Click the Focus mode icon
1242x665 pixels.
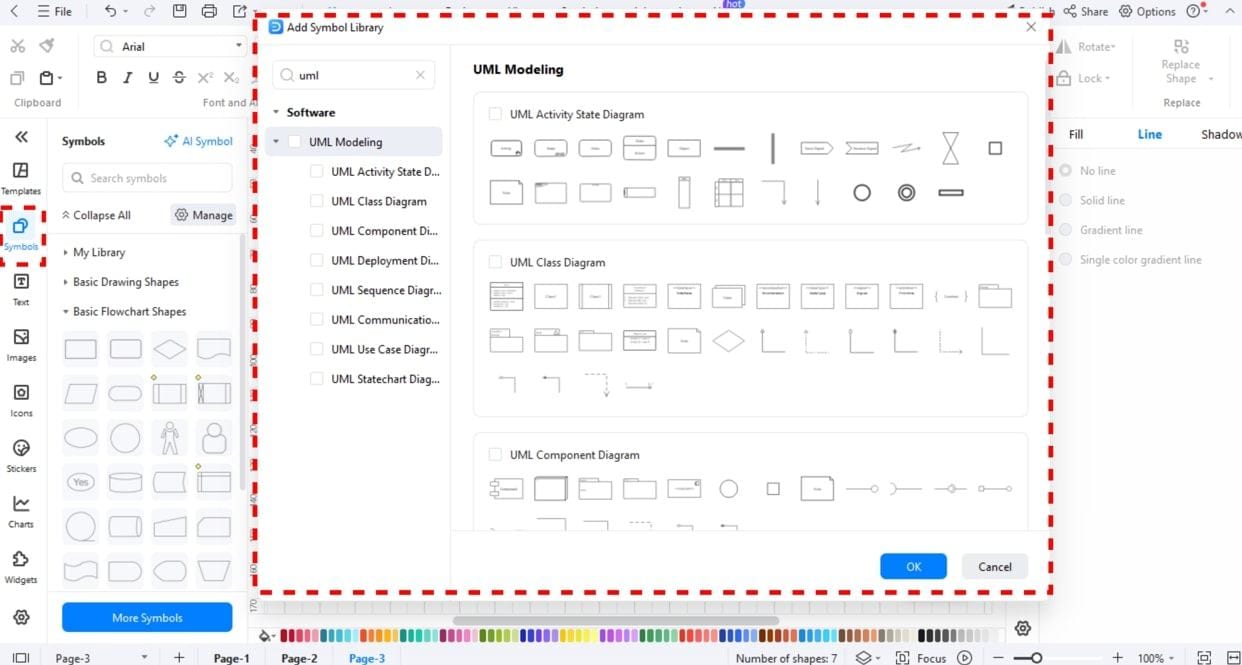(x=903, y=658)
